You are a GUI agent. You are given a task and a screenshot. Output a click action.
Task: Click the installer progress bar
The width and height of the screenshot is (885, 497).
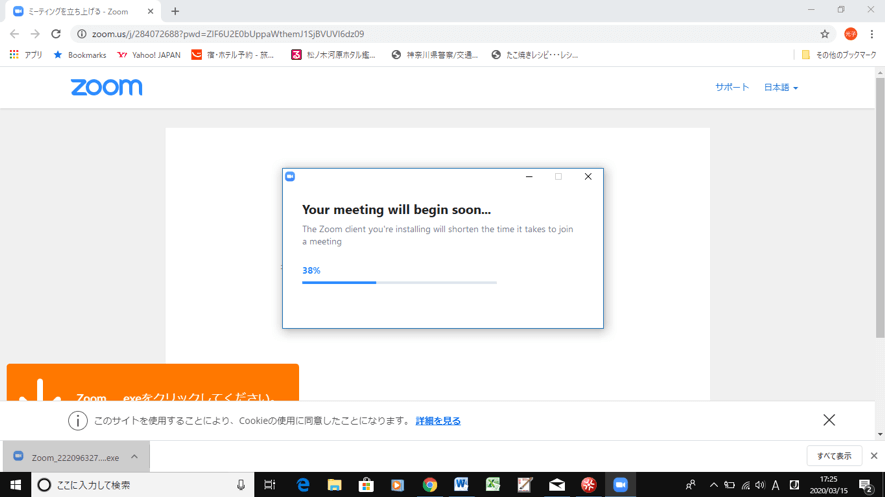[x=399, y=282]
